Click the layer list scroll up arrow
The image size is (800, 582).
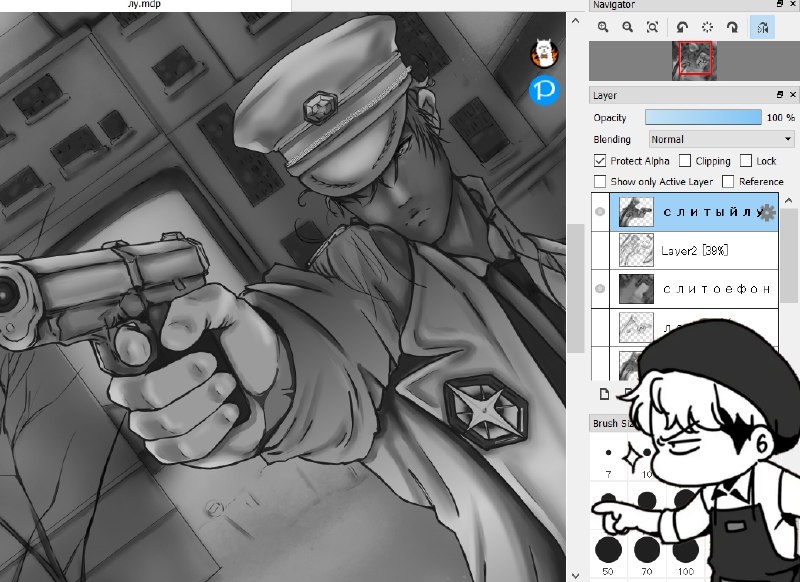(x=788, y=200)
